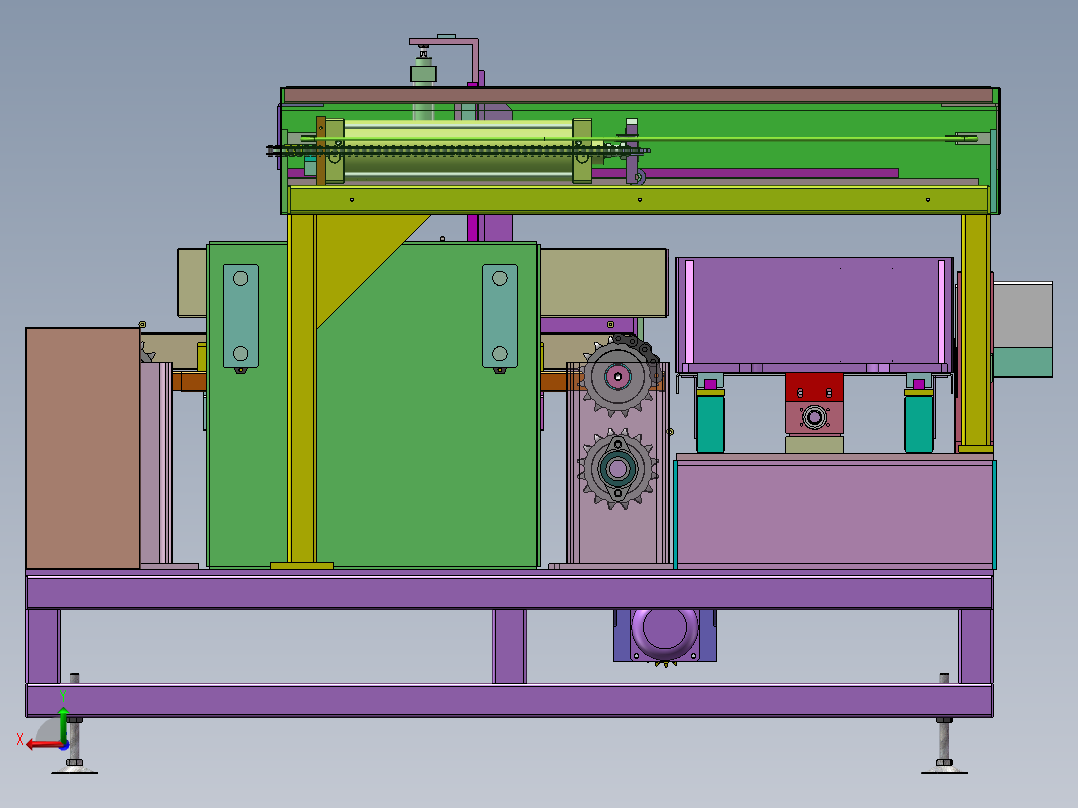Select the large purple tray on the right
The image size is (1078, 808).
[815, 314]
